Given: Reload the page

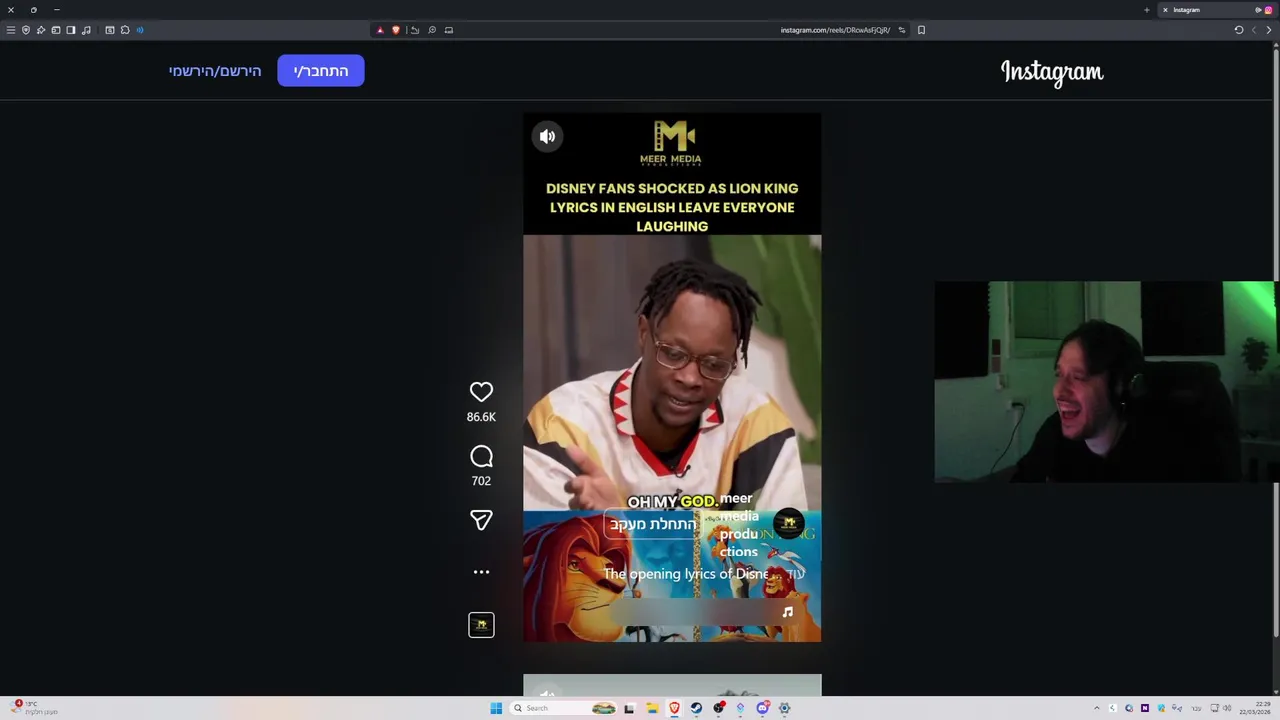Looking at the screenshot, I should (1239, 30).
